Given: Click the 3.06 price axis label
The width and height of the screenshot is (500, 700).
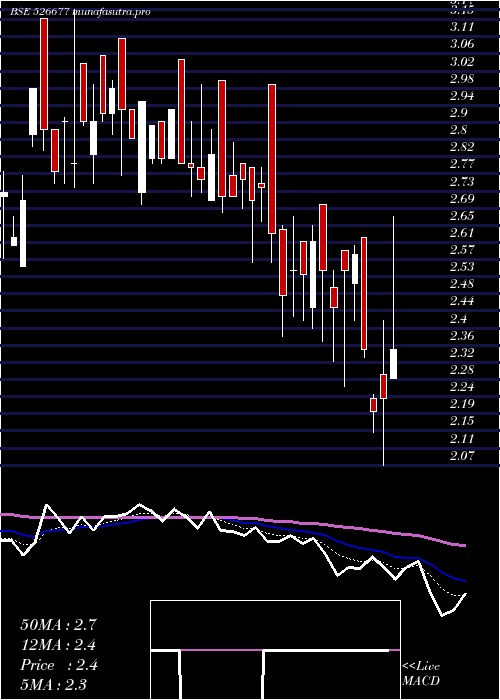Looking at the screenshot, I should 462,44.
